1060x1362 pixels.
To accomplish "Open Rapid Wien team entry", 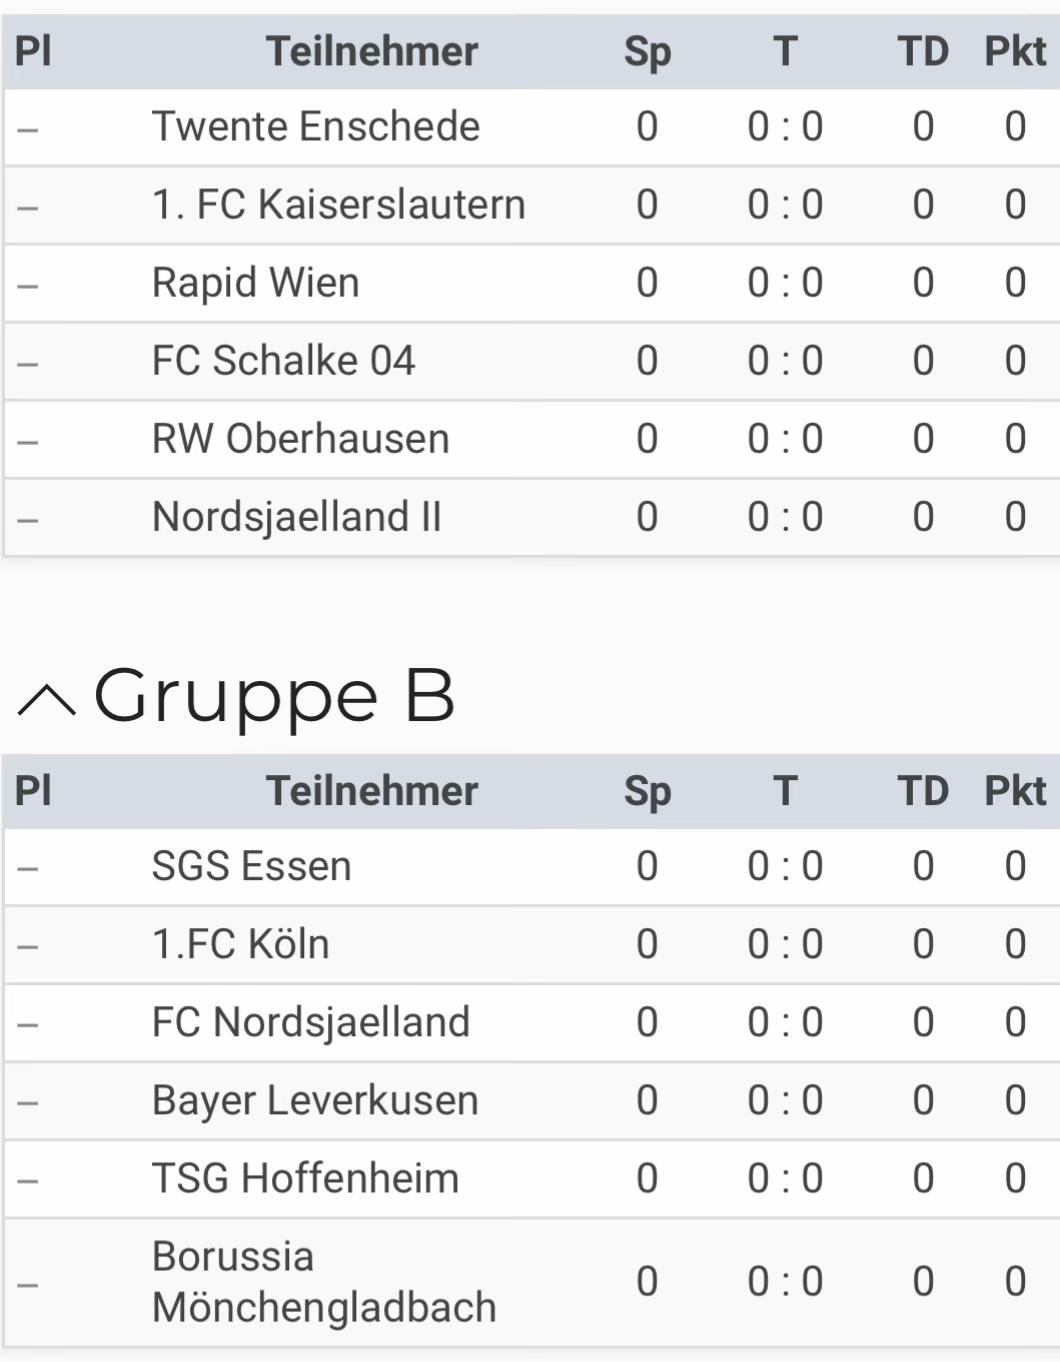I will [532, 283].
